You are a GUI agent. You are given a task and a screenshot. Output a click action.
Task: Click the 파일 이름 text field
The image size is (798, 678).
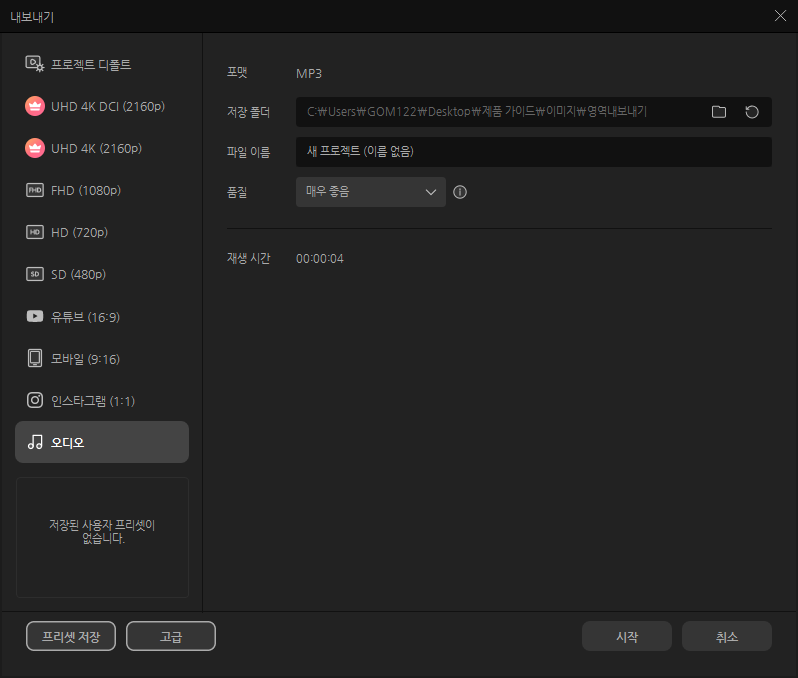pyautogui.click(x=533, y=152)
